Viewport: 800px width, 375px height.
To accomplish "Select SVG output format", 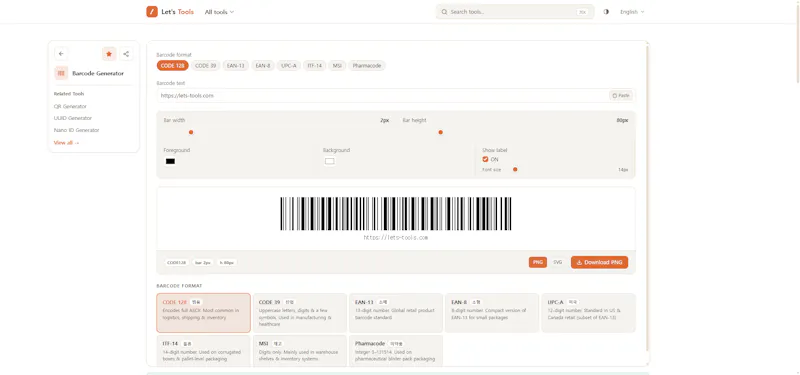I will [x=558, y=262].
